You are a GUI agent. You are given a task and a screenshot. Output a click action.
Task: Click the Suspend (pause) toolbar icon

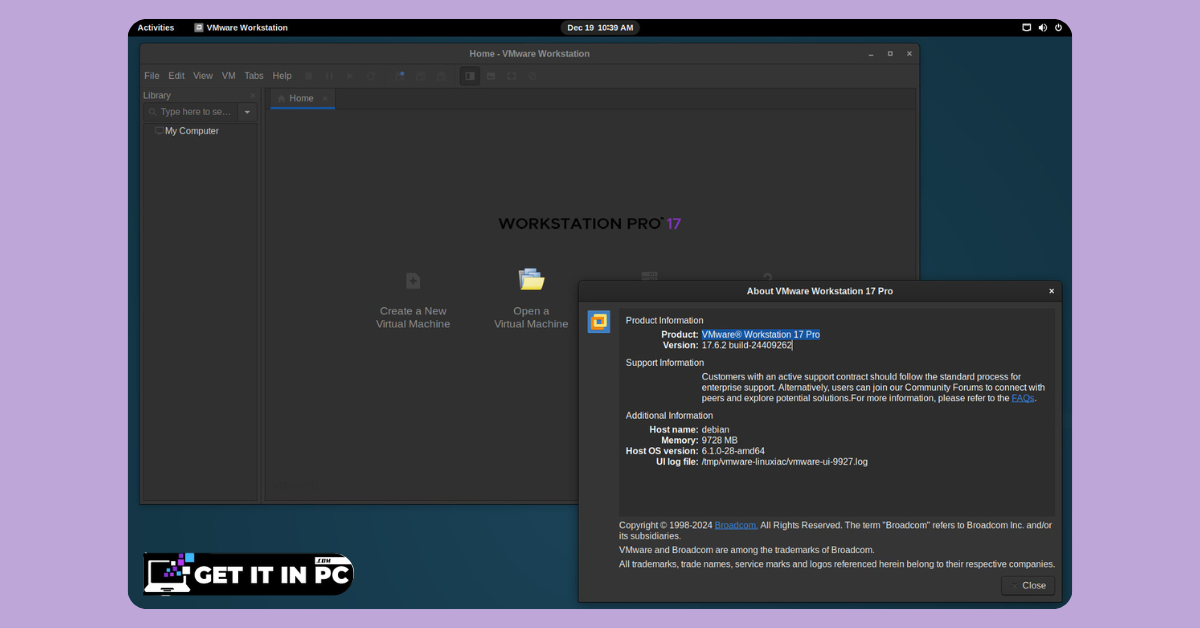[329, 76]
